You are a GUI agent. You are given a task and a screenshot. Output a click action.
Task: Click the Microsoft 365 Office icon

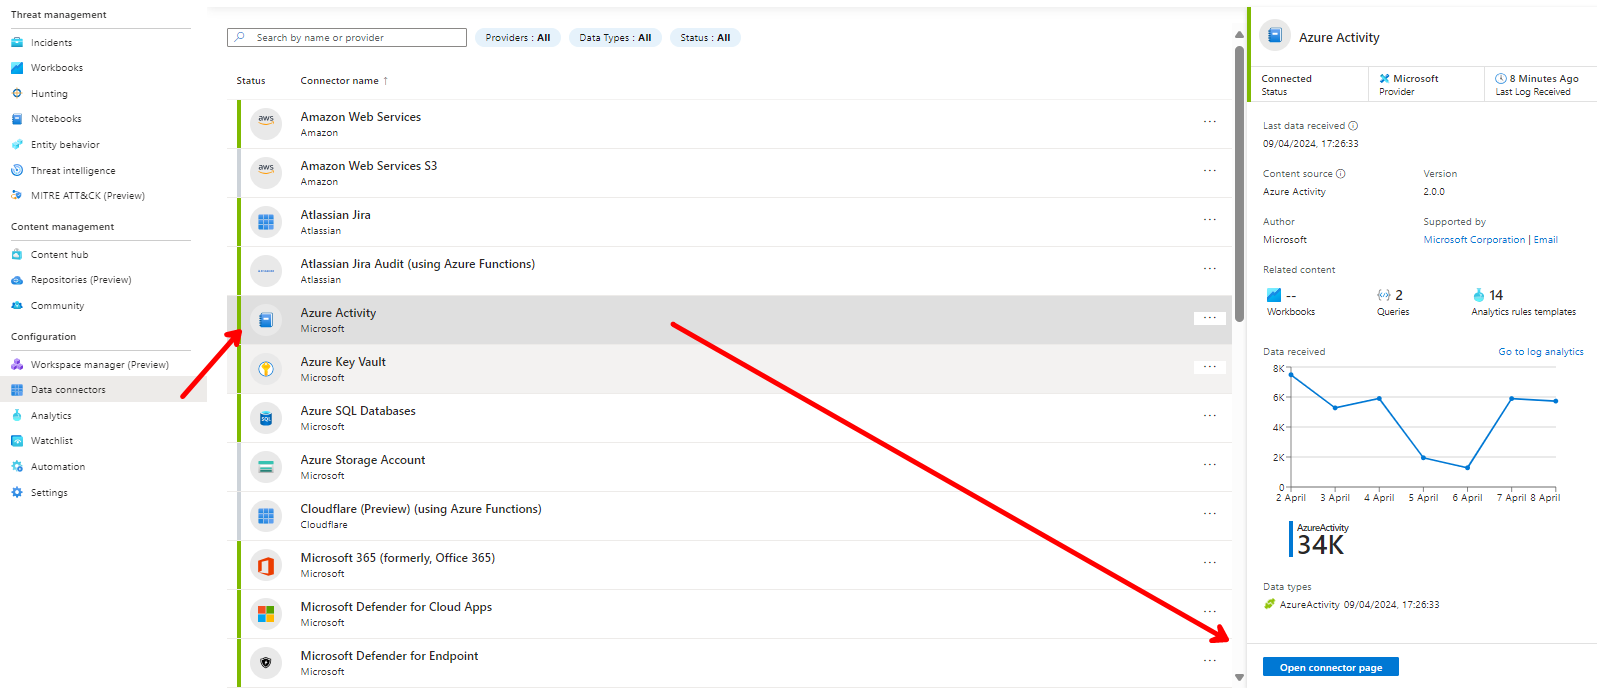266,564
